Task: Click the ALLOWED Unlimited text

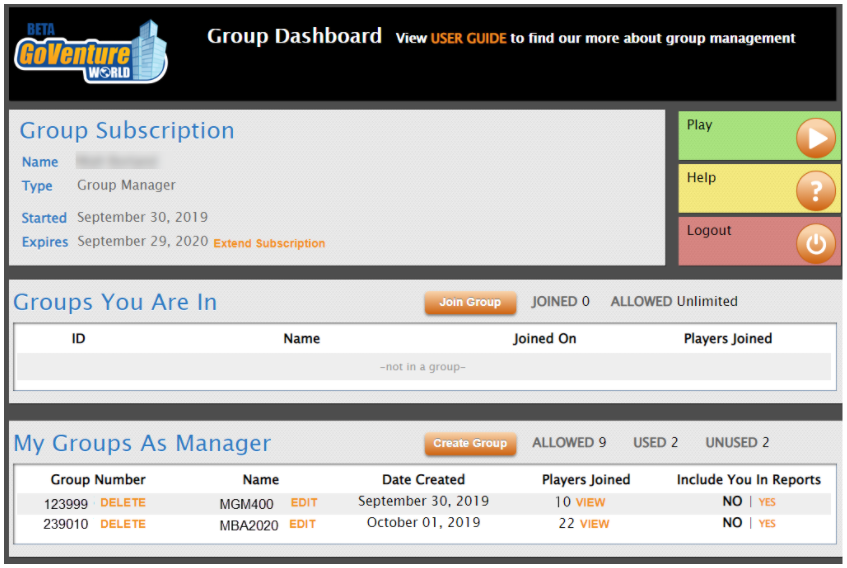Action: tap(674, 301)
